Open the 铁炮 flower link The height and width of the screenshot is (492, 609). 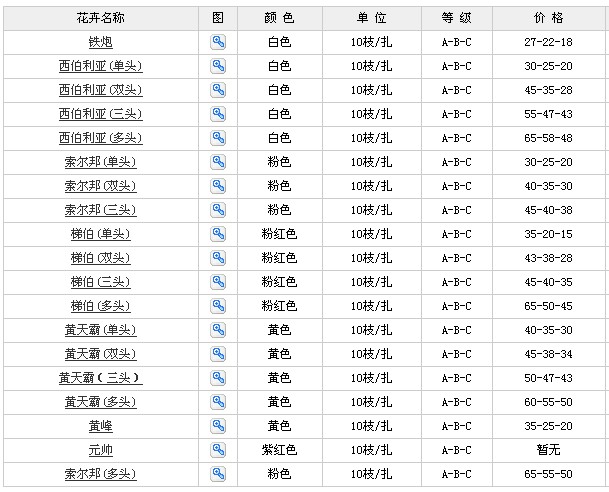click(101, 42)
